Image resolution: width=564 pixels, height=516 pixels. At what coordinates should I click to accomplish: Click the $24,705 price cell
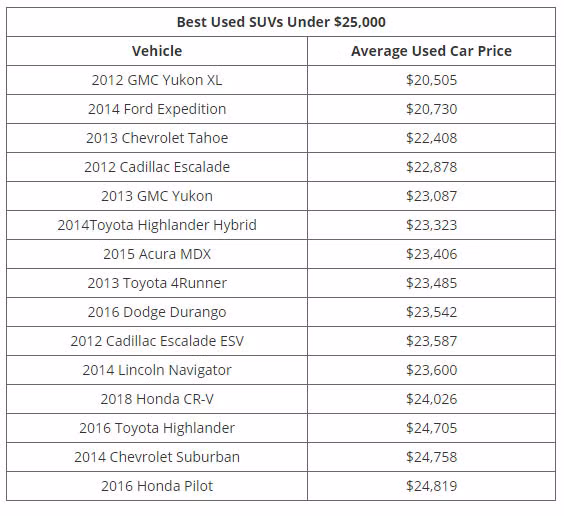click(431, 428)
